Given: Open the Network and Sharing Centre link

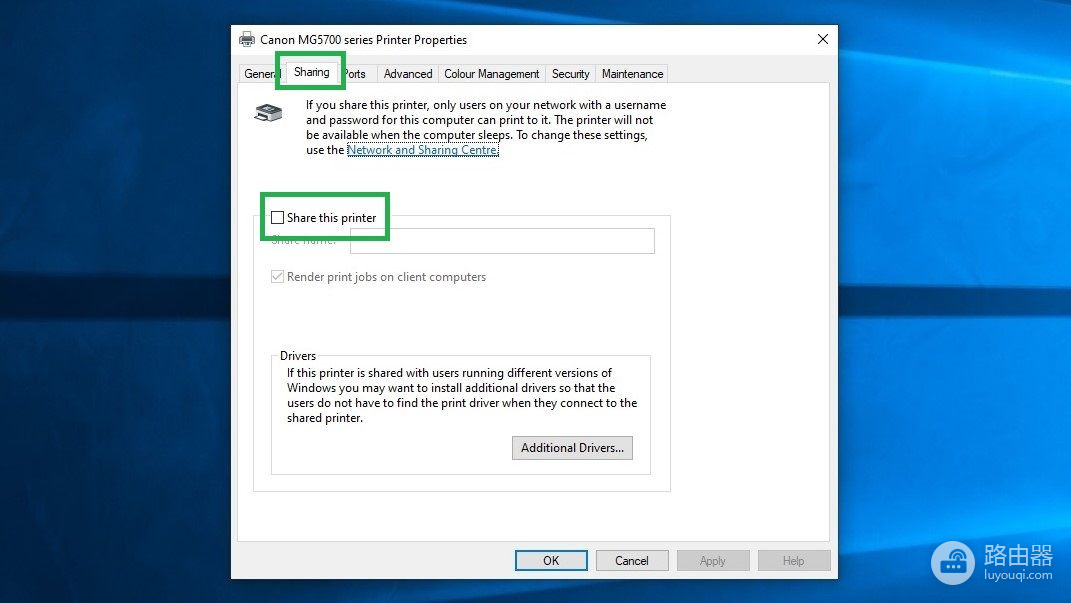Looking at the screenshot, I should 423,150.
